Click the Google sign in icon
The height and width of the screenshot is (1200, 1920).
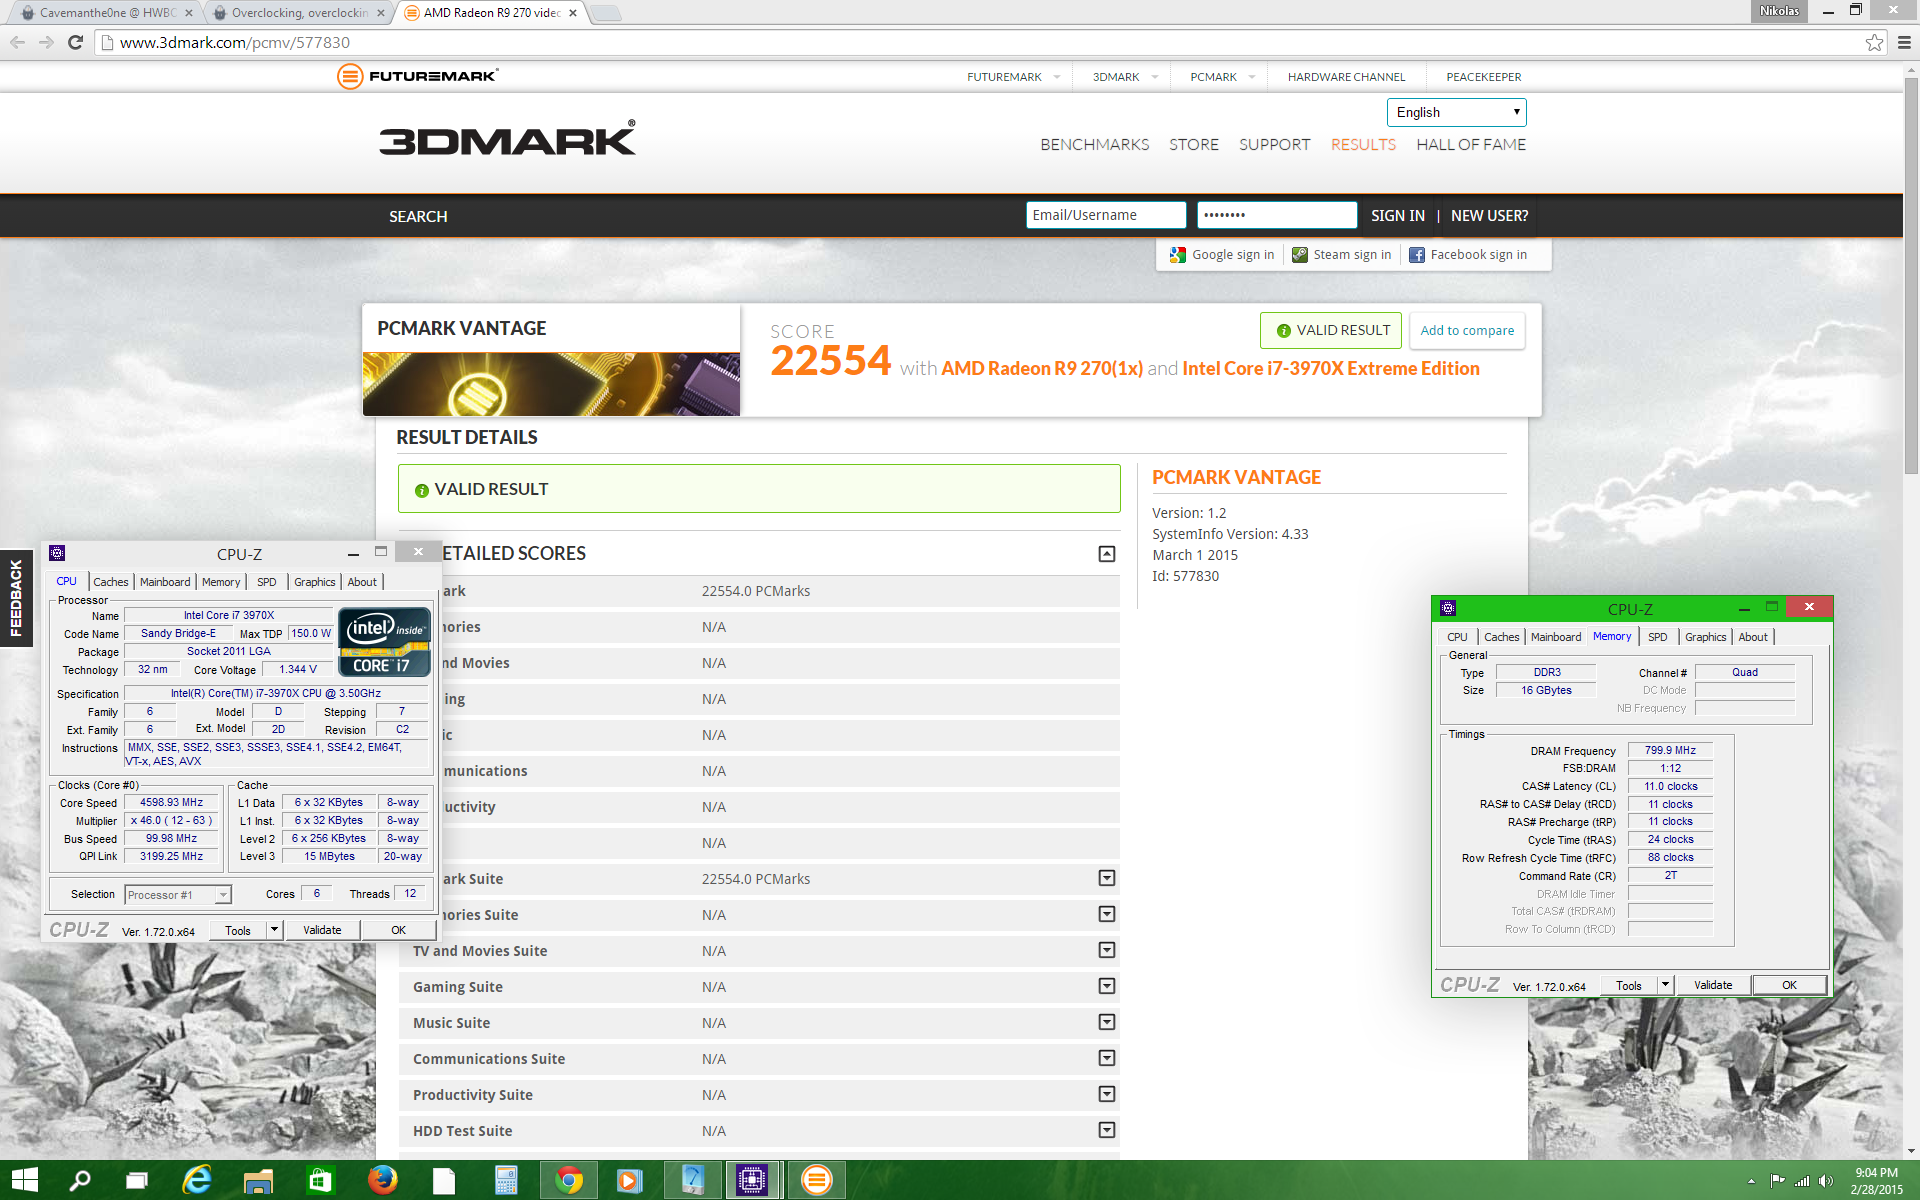(1178, 255)
